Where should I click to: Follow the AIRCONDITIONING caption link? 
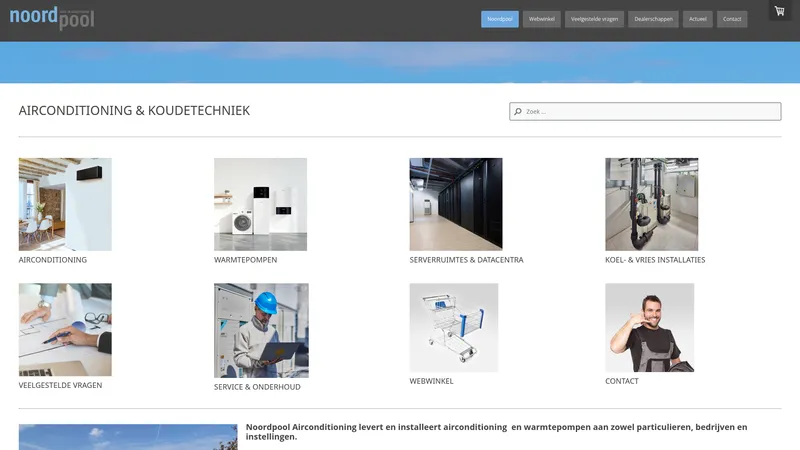pyautogui.click(x=53, y=260)
